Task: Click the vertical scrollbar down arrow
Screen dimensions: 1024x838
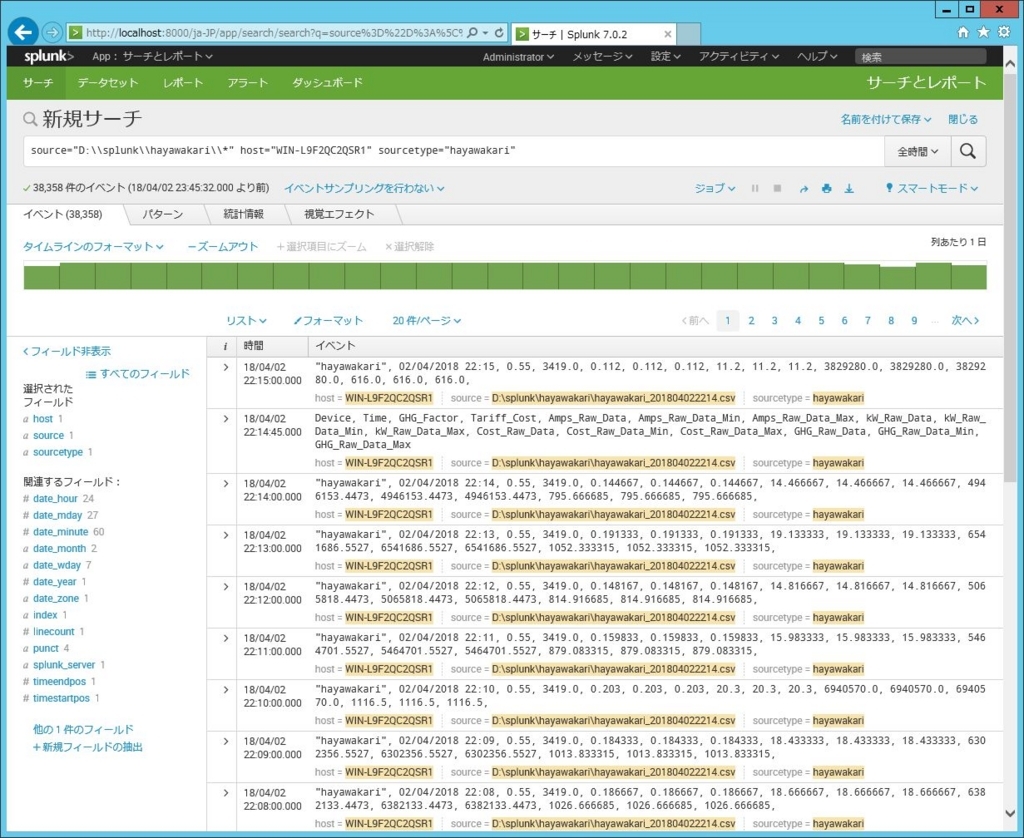Action: point(1010,813)
